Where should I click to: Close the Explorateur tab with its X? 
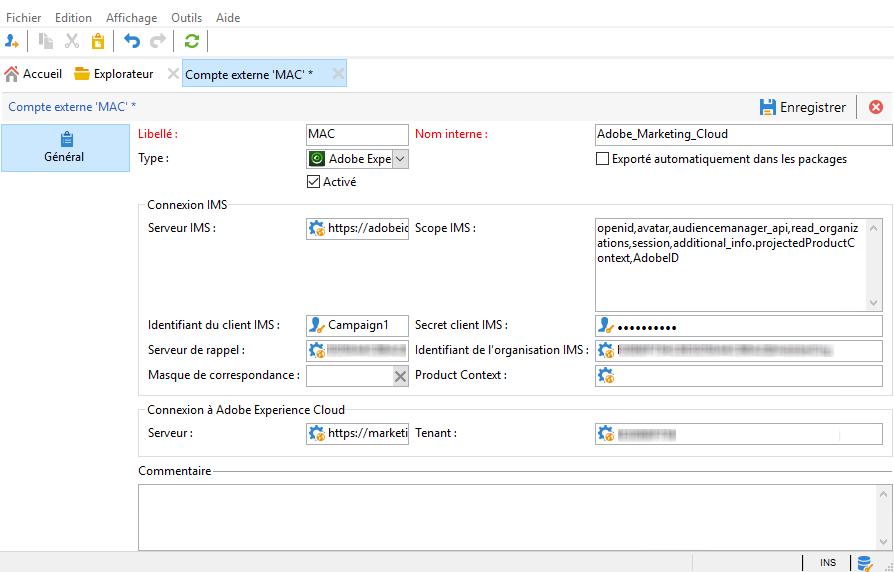pyautogui.click(x=173, y=74)
